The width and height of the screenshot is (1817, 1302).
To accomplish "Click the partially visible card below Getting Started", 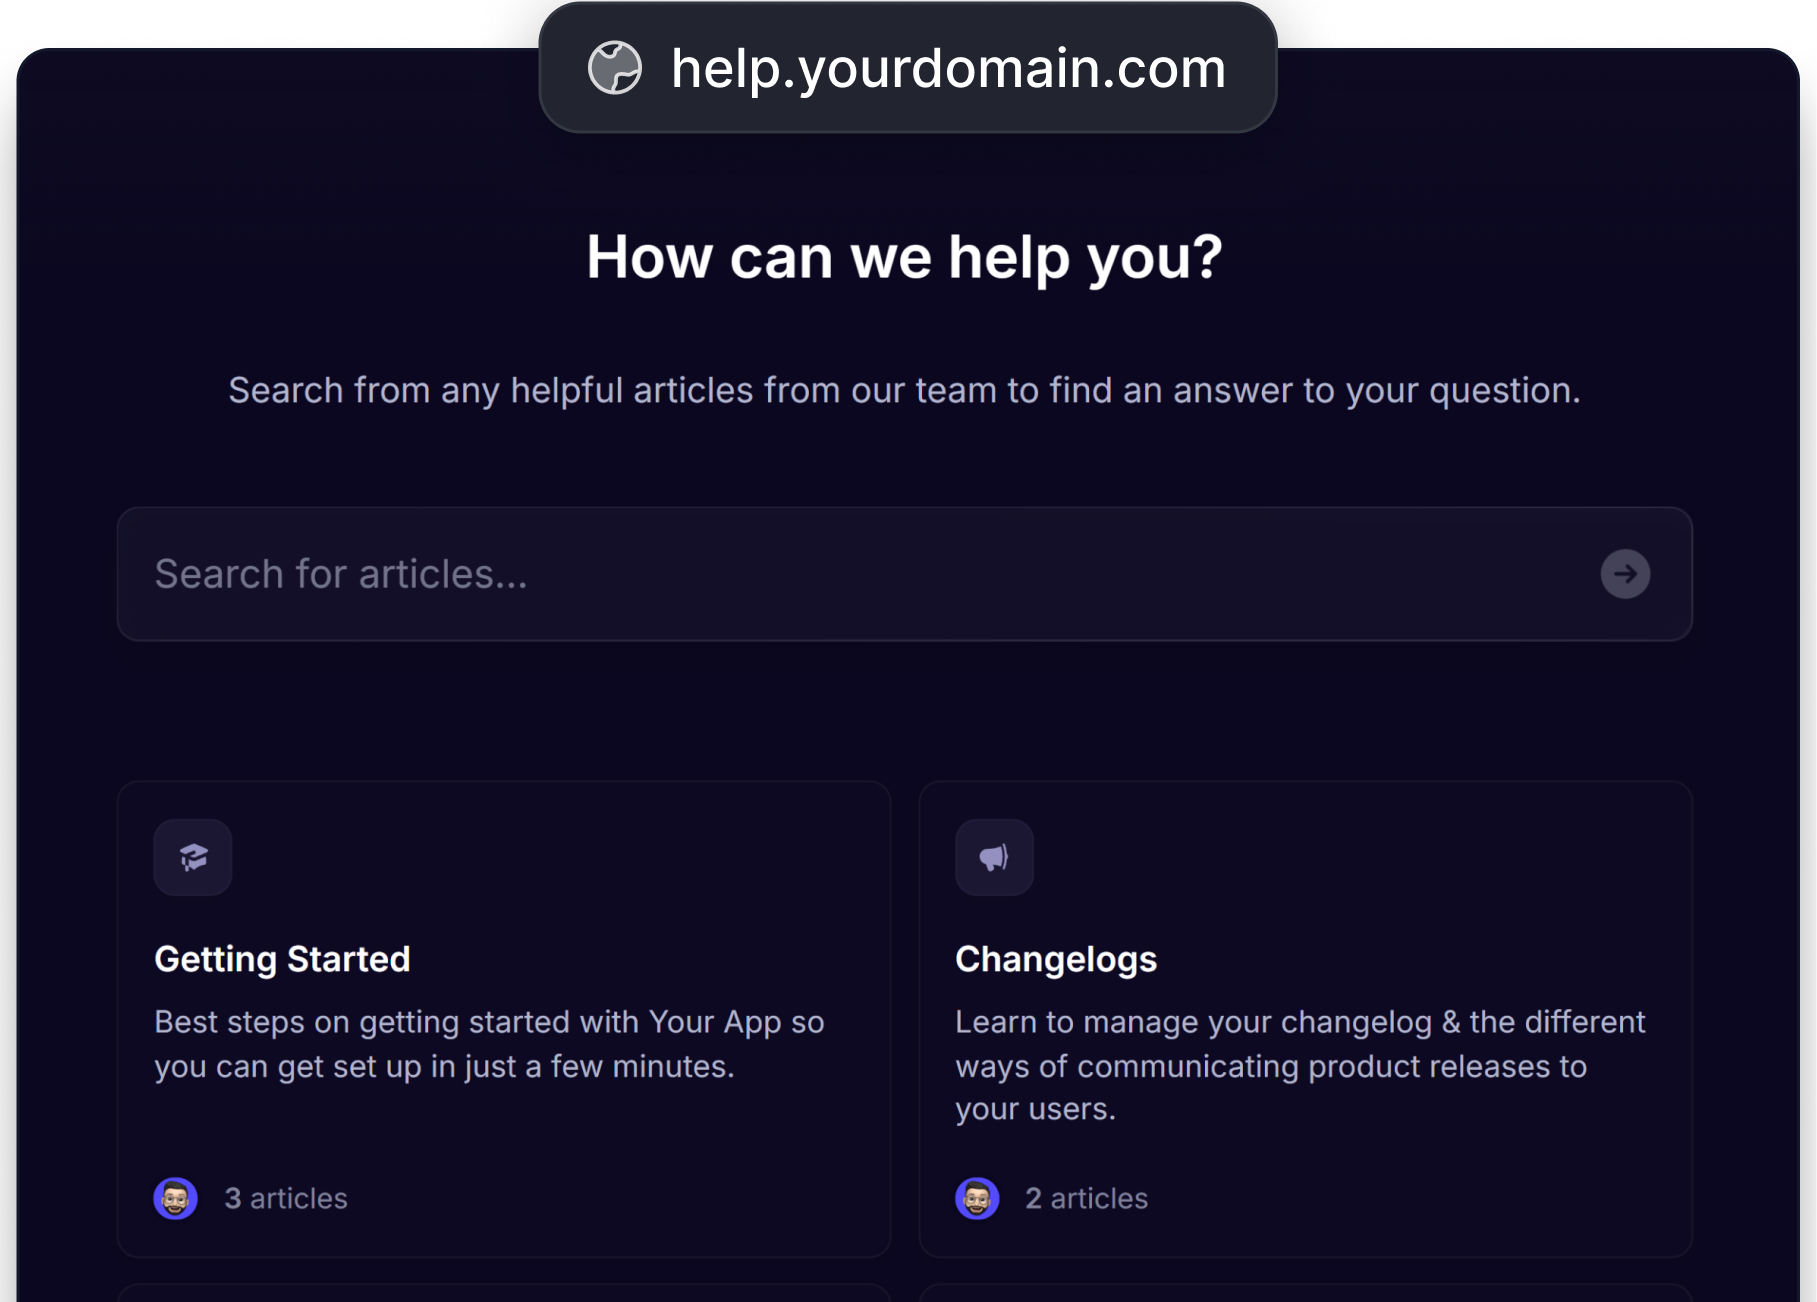I will point(504,1293).
